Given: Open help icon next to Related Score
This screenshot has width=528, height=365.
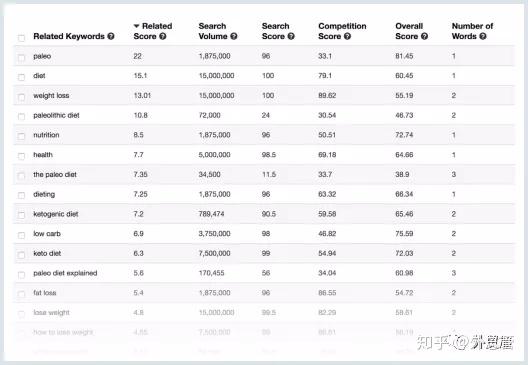Looking at the screenshot, I should point(163,36).
